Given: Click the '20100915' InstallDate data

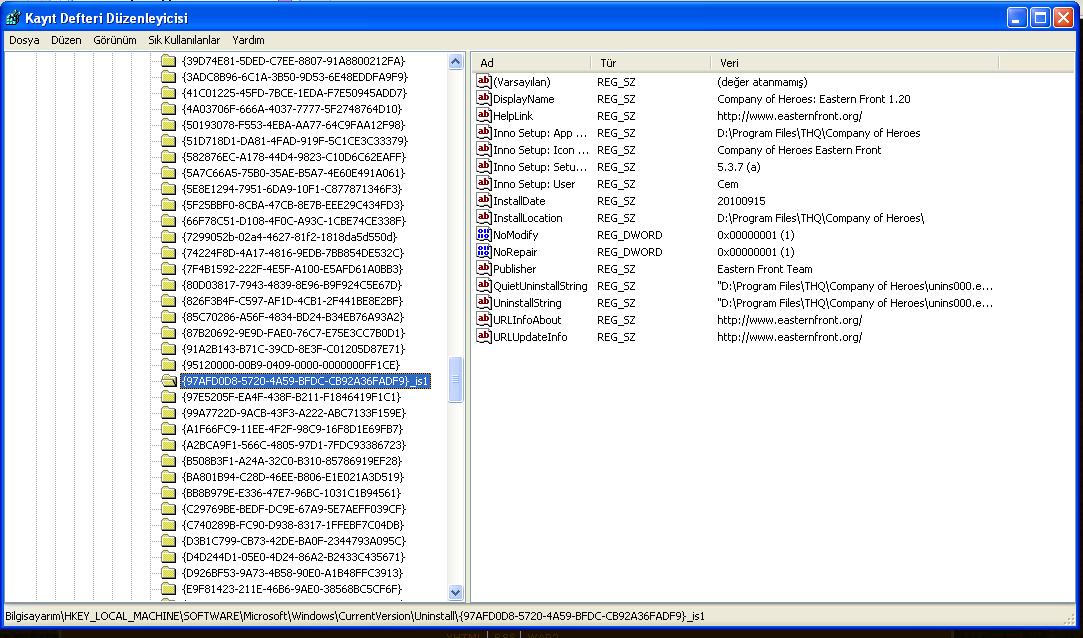Looking at the screenshot, I should point(741,201).
